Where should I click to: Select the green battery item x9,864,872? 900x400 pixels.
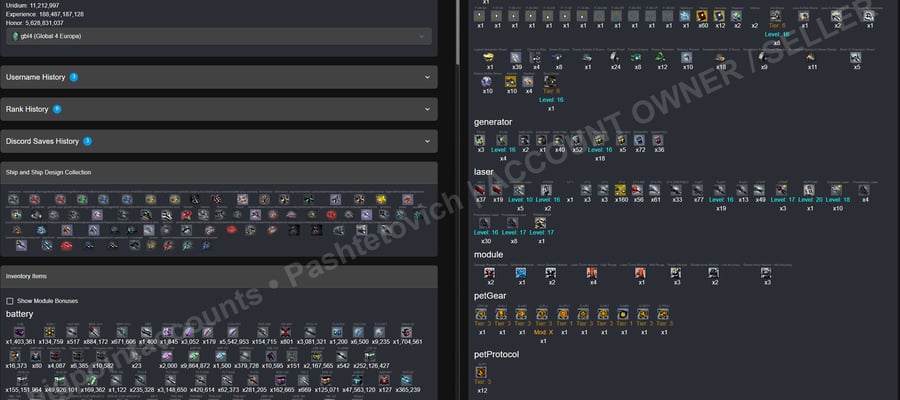click(x=194, y=356)
